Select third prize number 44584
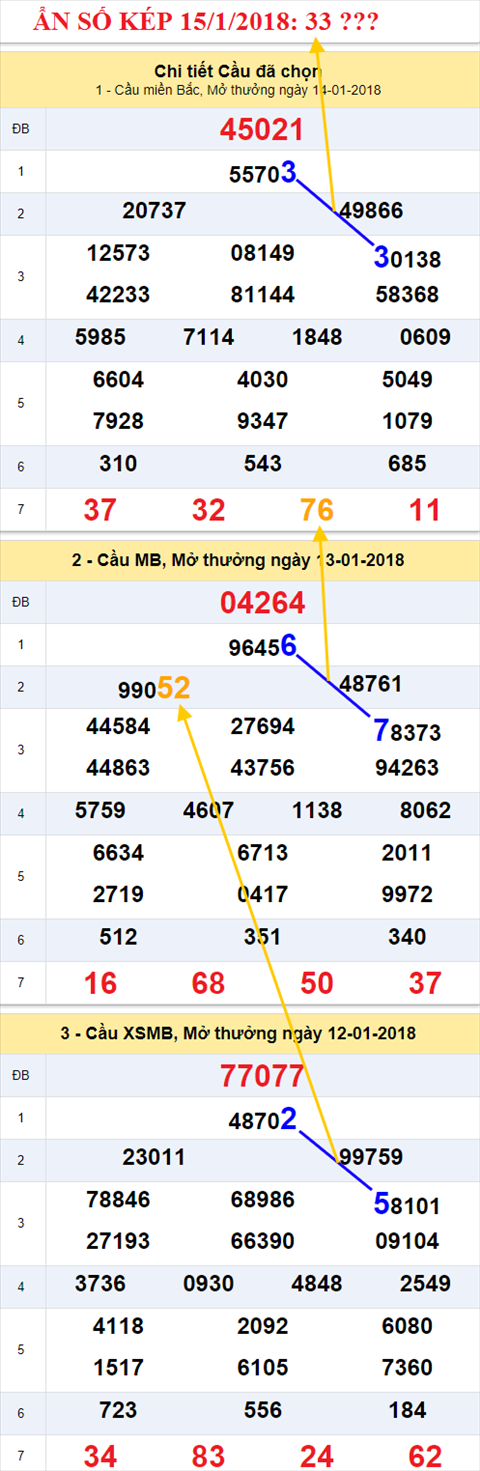 118,726
